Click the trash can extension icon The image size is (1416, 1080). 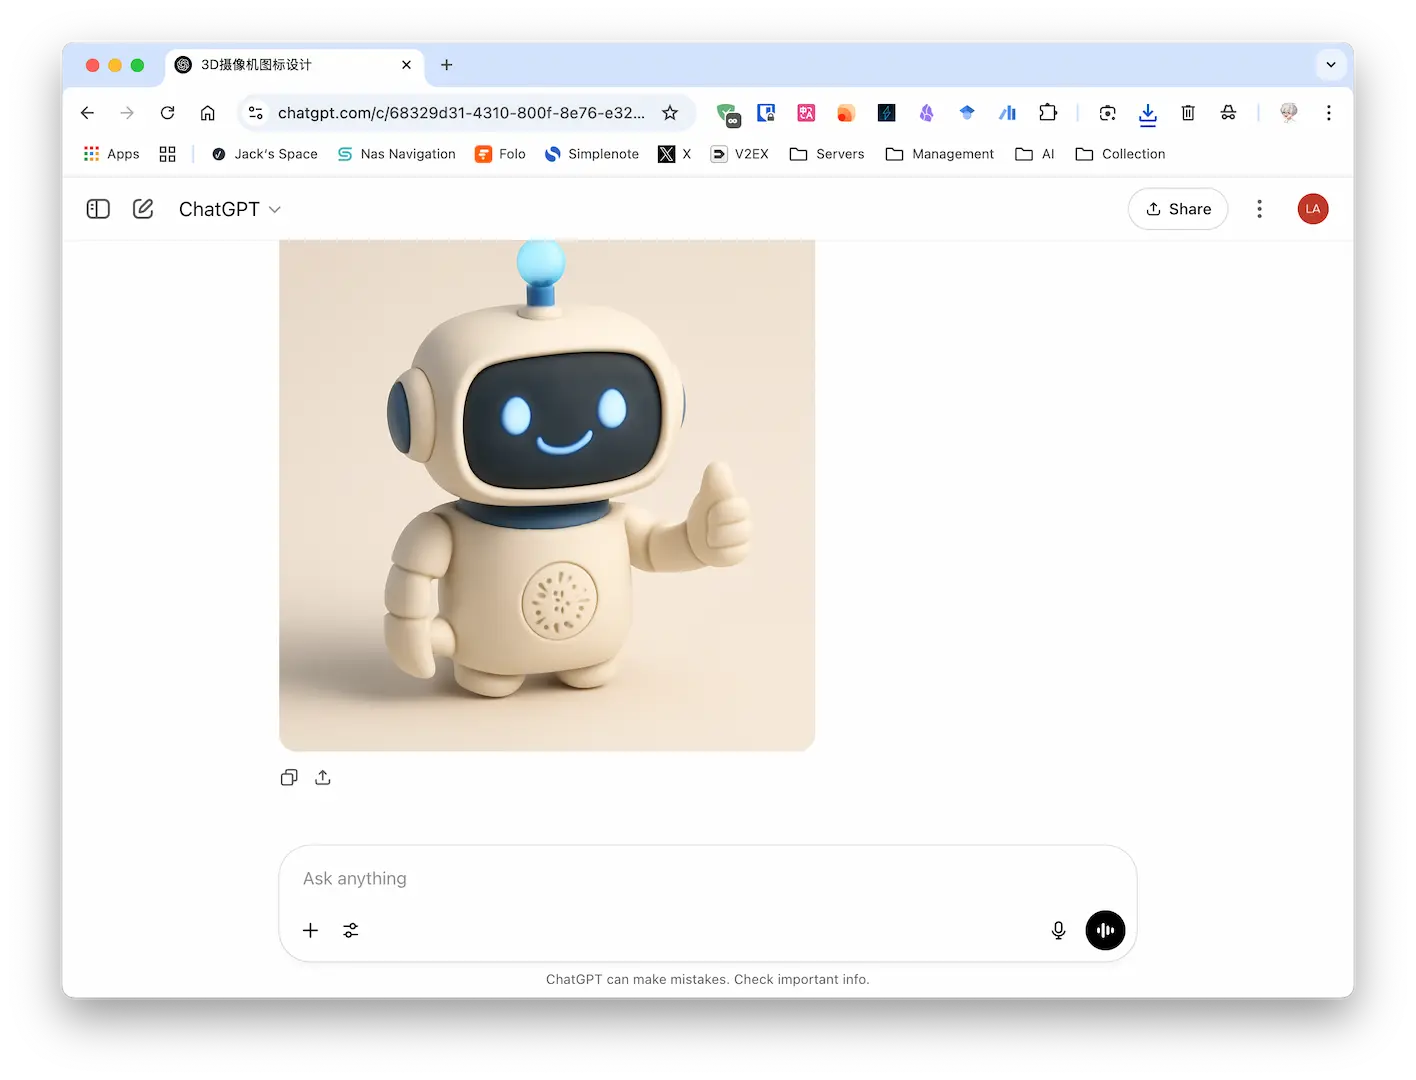coord(1188,113)
